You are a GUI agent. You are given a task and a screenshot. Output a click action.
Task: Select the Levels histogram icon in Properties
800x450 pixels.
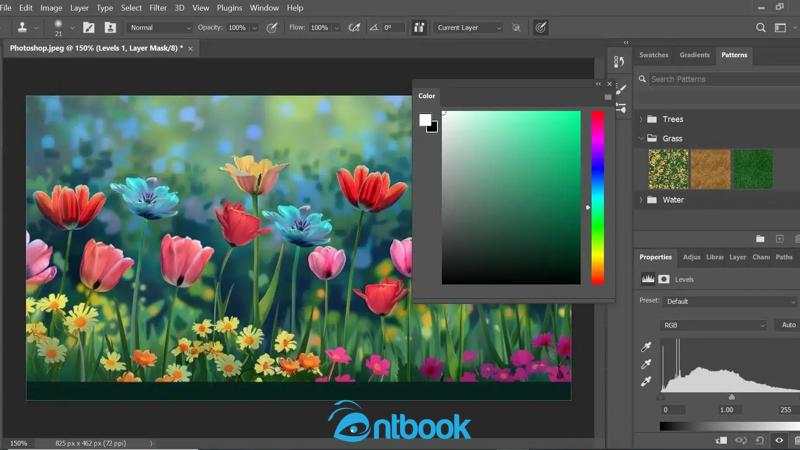647,279
